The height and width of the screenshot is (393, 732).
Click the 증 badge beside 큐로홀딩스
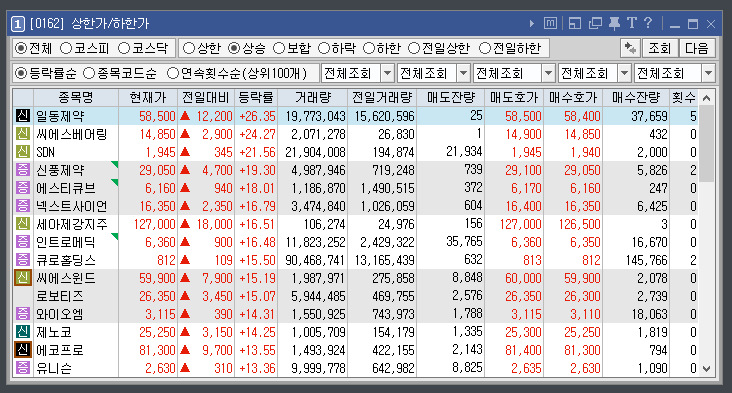[23, 260]
